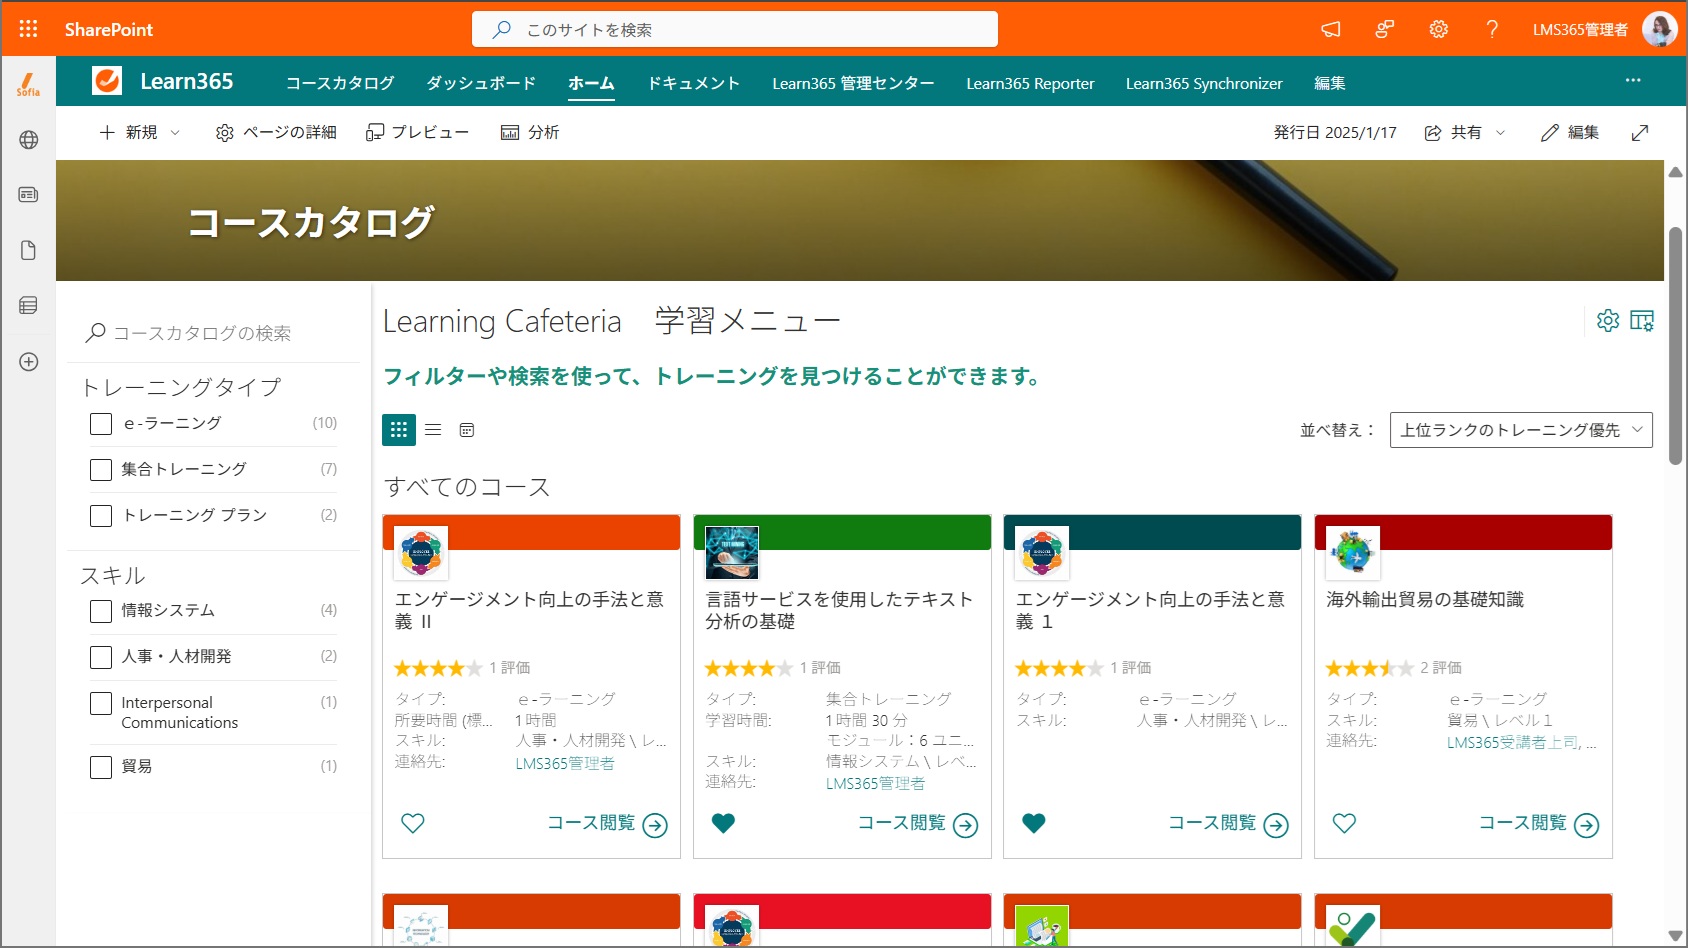1688x948 pixels.
Task: Click the 海外輸出貿易の基礎知識 course thumbnail
Action: (1353, 553)
